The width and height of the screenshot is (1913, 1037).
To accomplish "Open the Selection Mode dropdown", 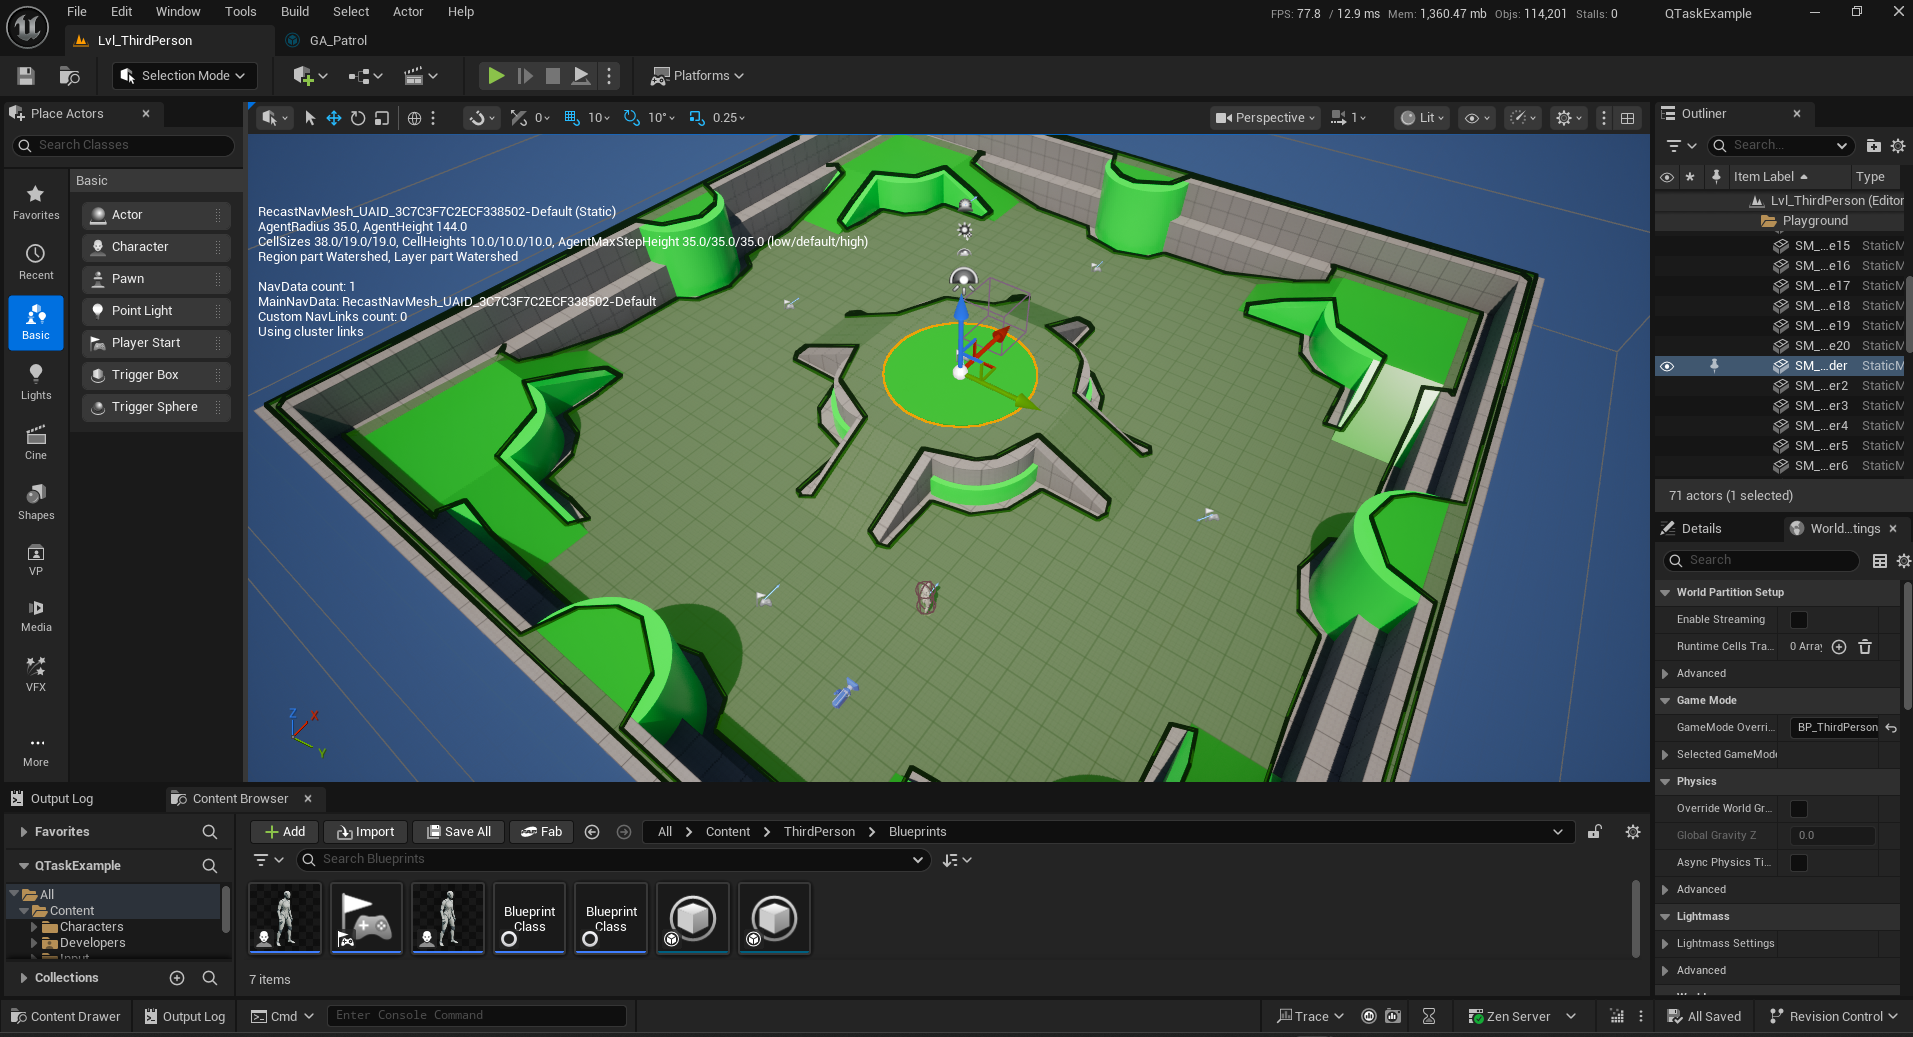I will 184,76.
